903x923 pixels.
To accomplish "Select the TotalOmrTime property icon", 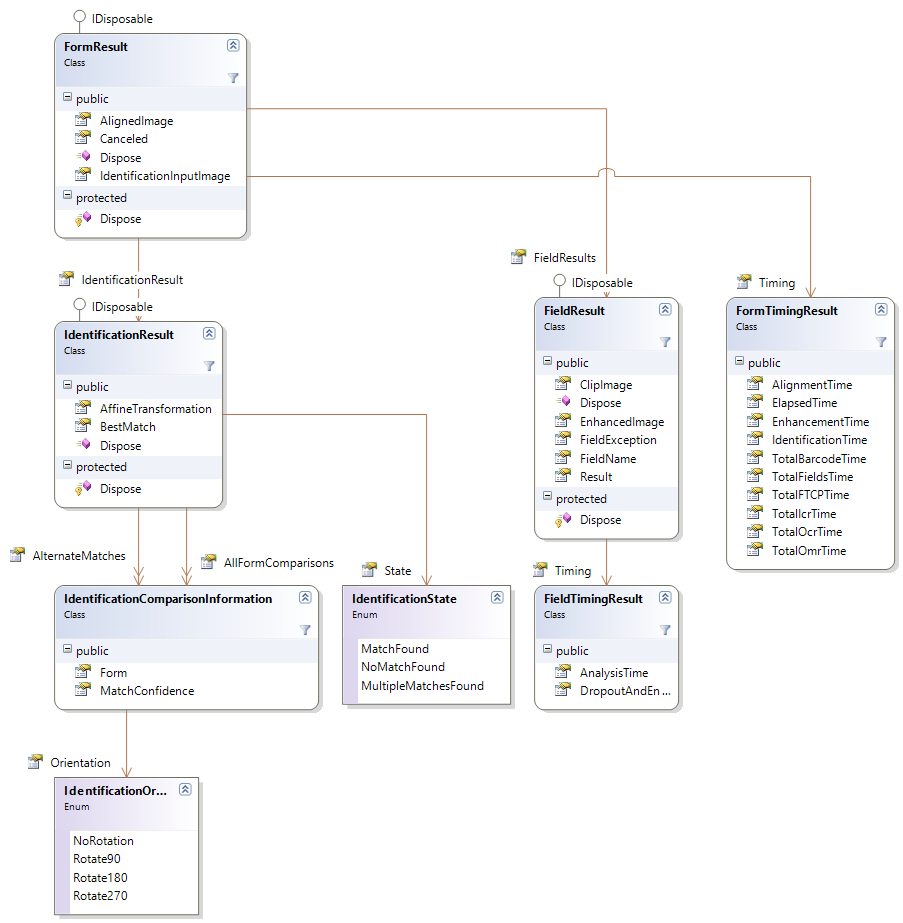I will coord(755,550).
